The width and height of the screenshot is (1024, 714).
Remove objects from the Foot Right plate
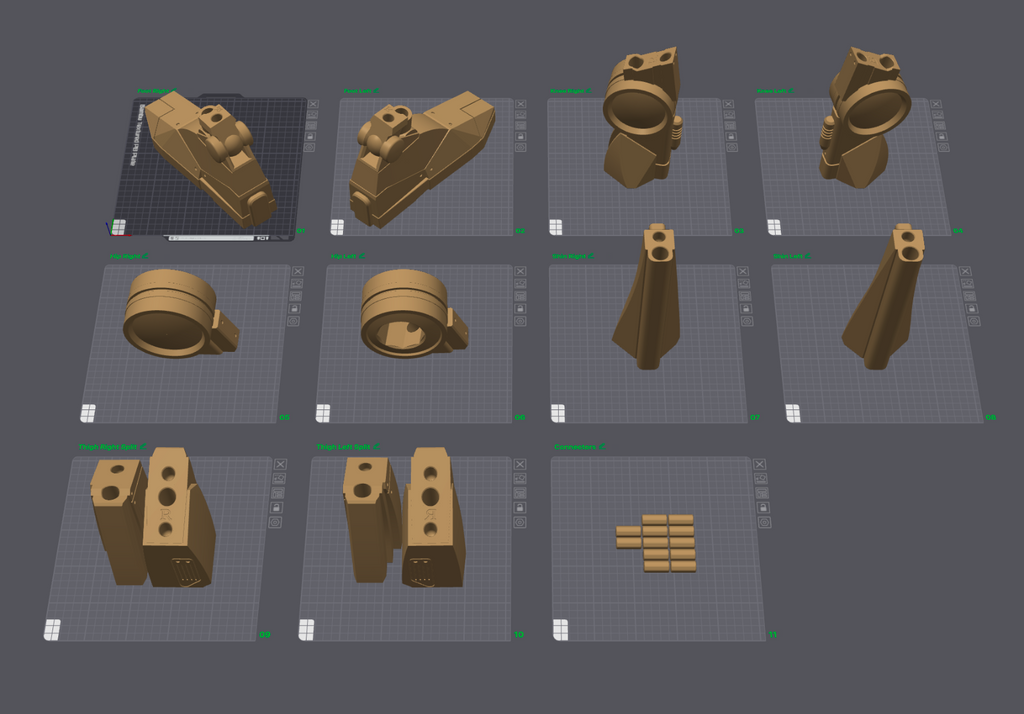click(313, 104)
